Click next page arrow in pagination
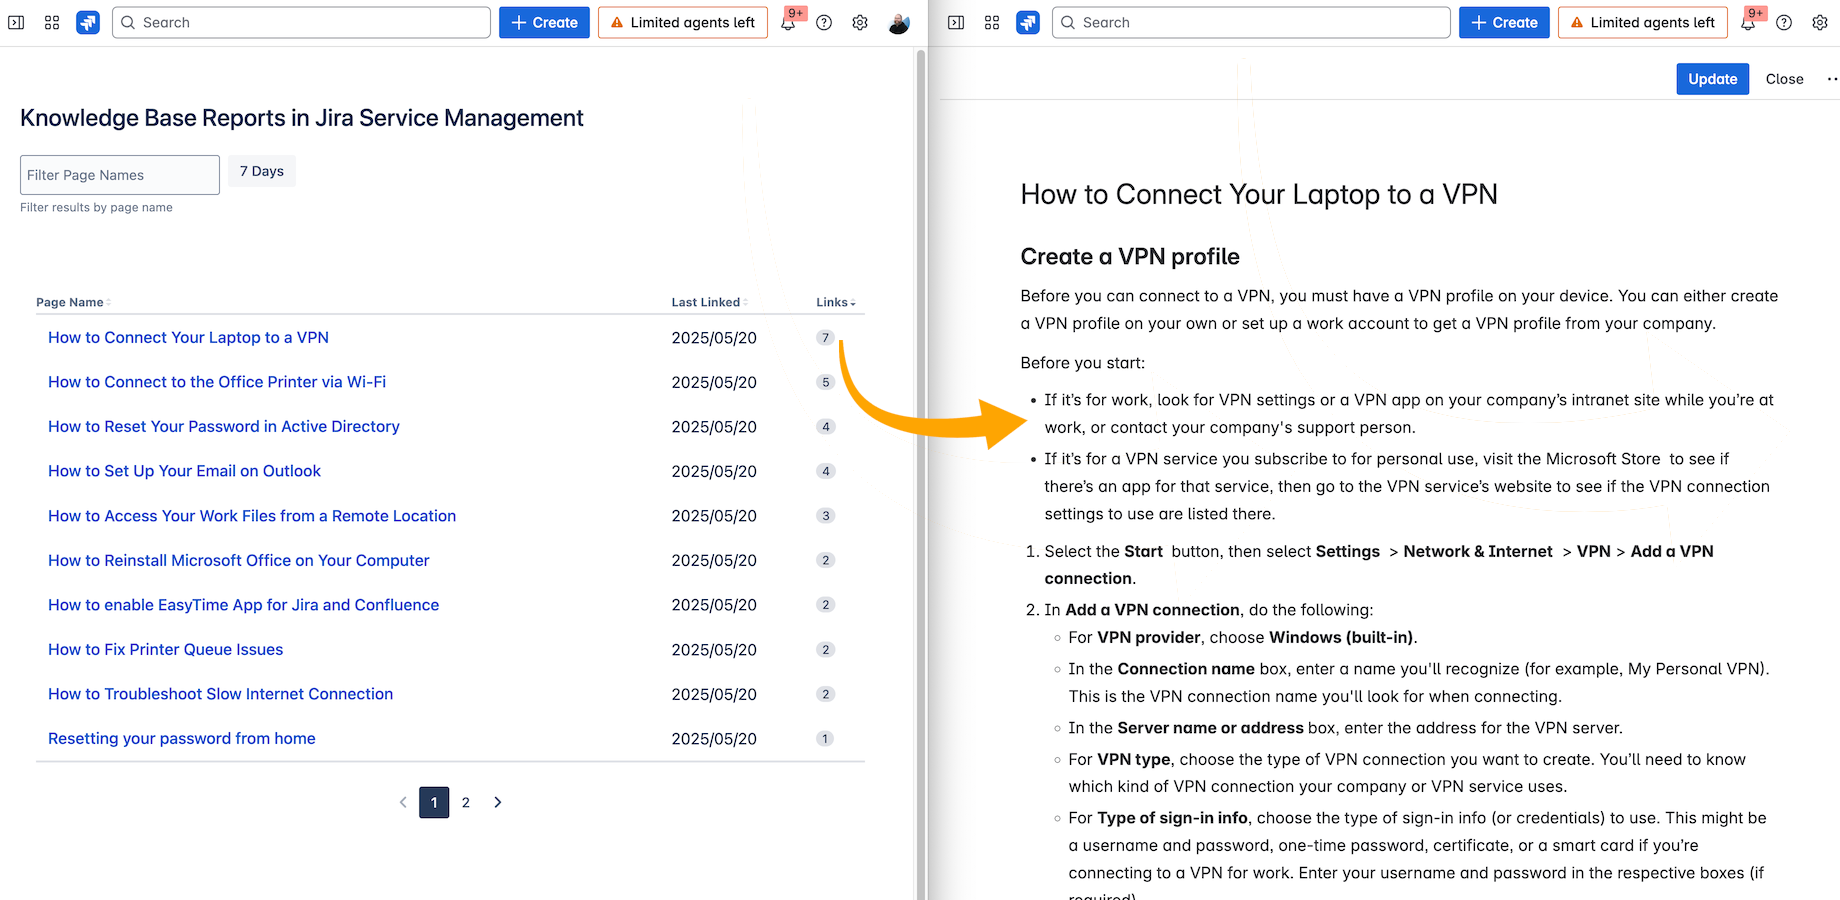The width and height of the screenshot is (1840, 900). coord(498,802)
